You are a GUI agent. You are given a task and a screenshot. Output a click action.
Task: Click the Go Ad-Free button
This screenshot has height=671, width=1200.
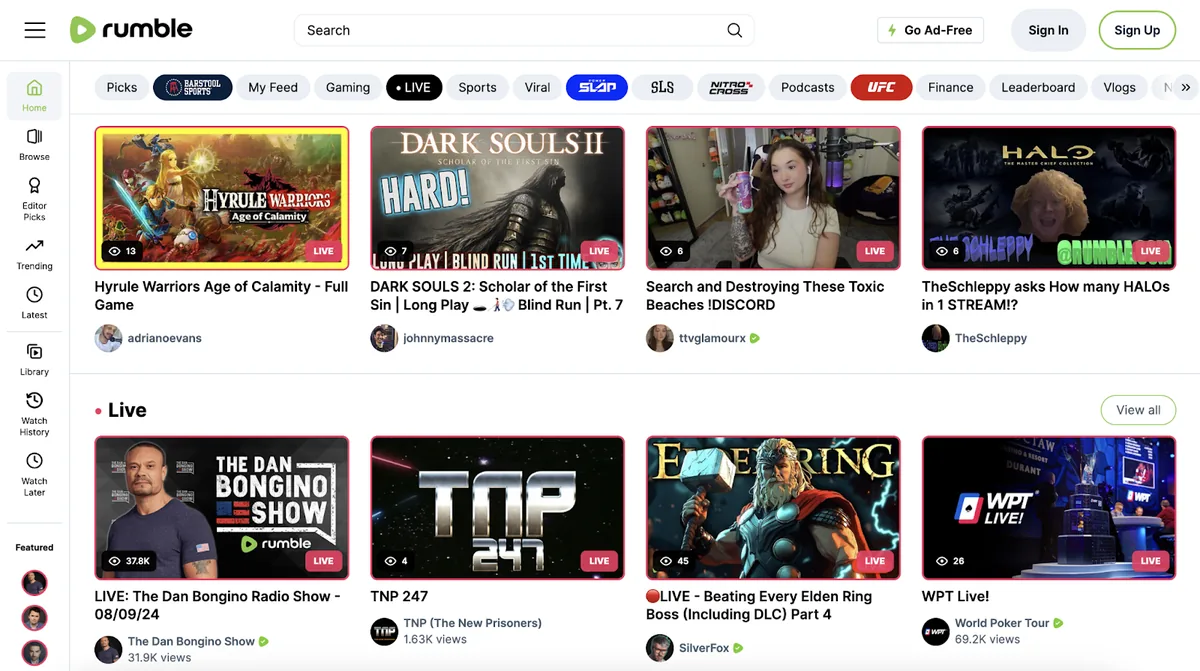(x=930, y=30)
